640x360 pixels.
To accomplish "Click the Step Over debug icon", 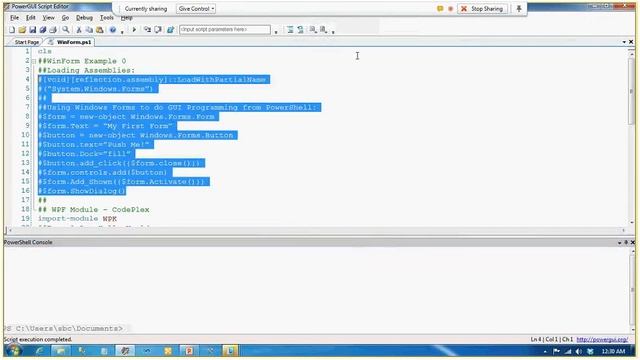I will pyautogui.click(x=158, y=30).
